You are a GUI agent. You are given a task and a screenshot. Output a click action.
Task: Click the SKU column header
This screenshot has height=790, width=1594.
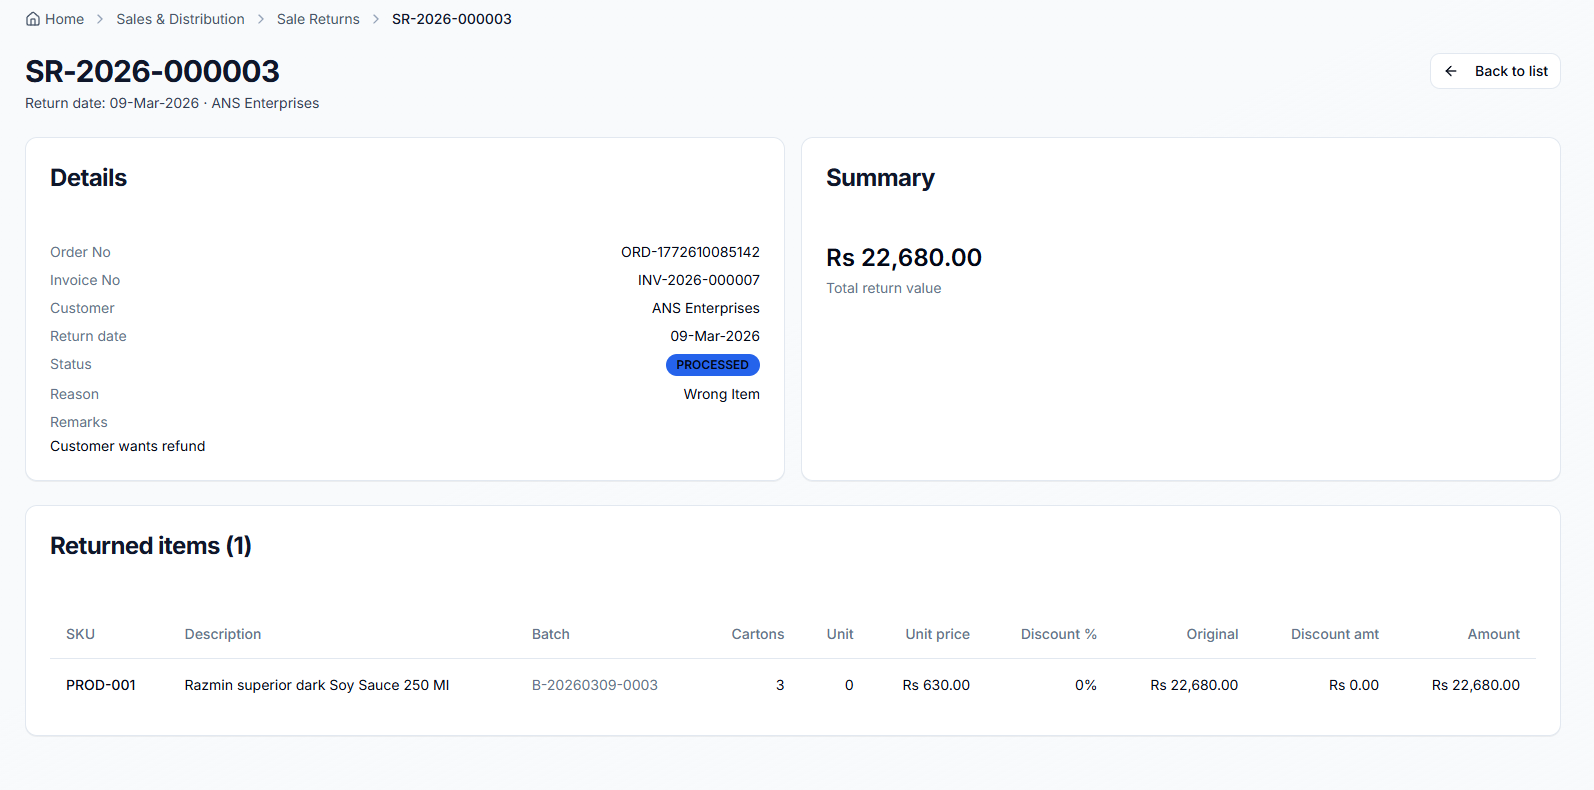pos(80,634)
